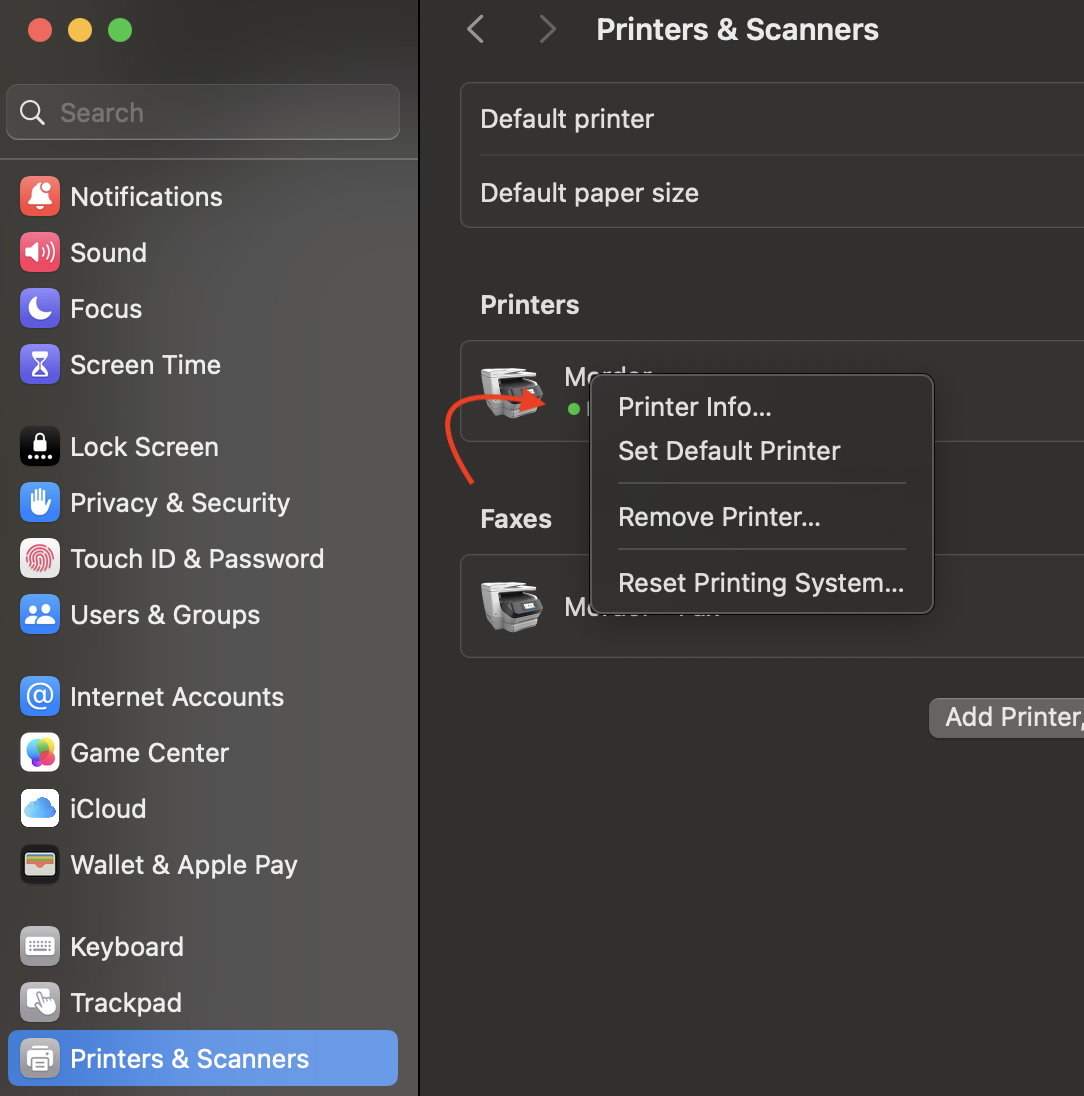Choose Printer Info from context menu
Screen dimensions: 1084x1096
(x=695, y=407)
